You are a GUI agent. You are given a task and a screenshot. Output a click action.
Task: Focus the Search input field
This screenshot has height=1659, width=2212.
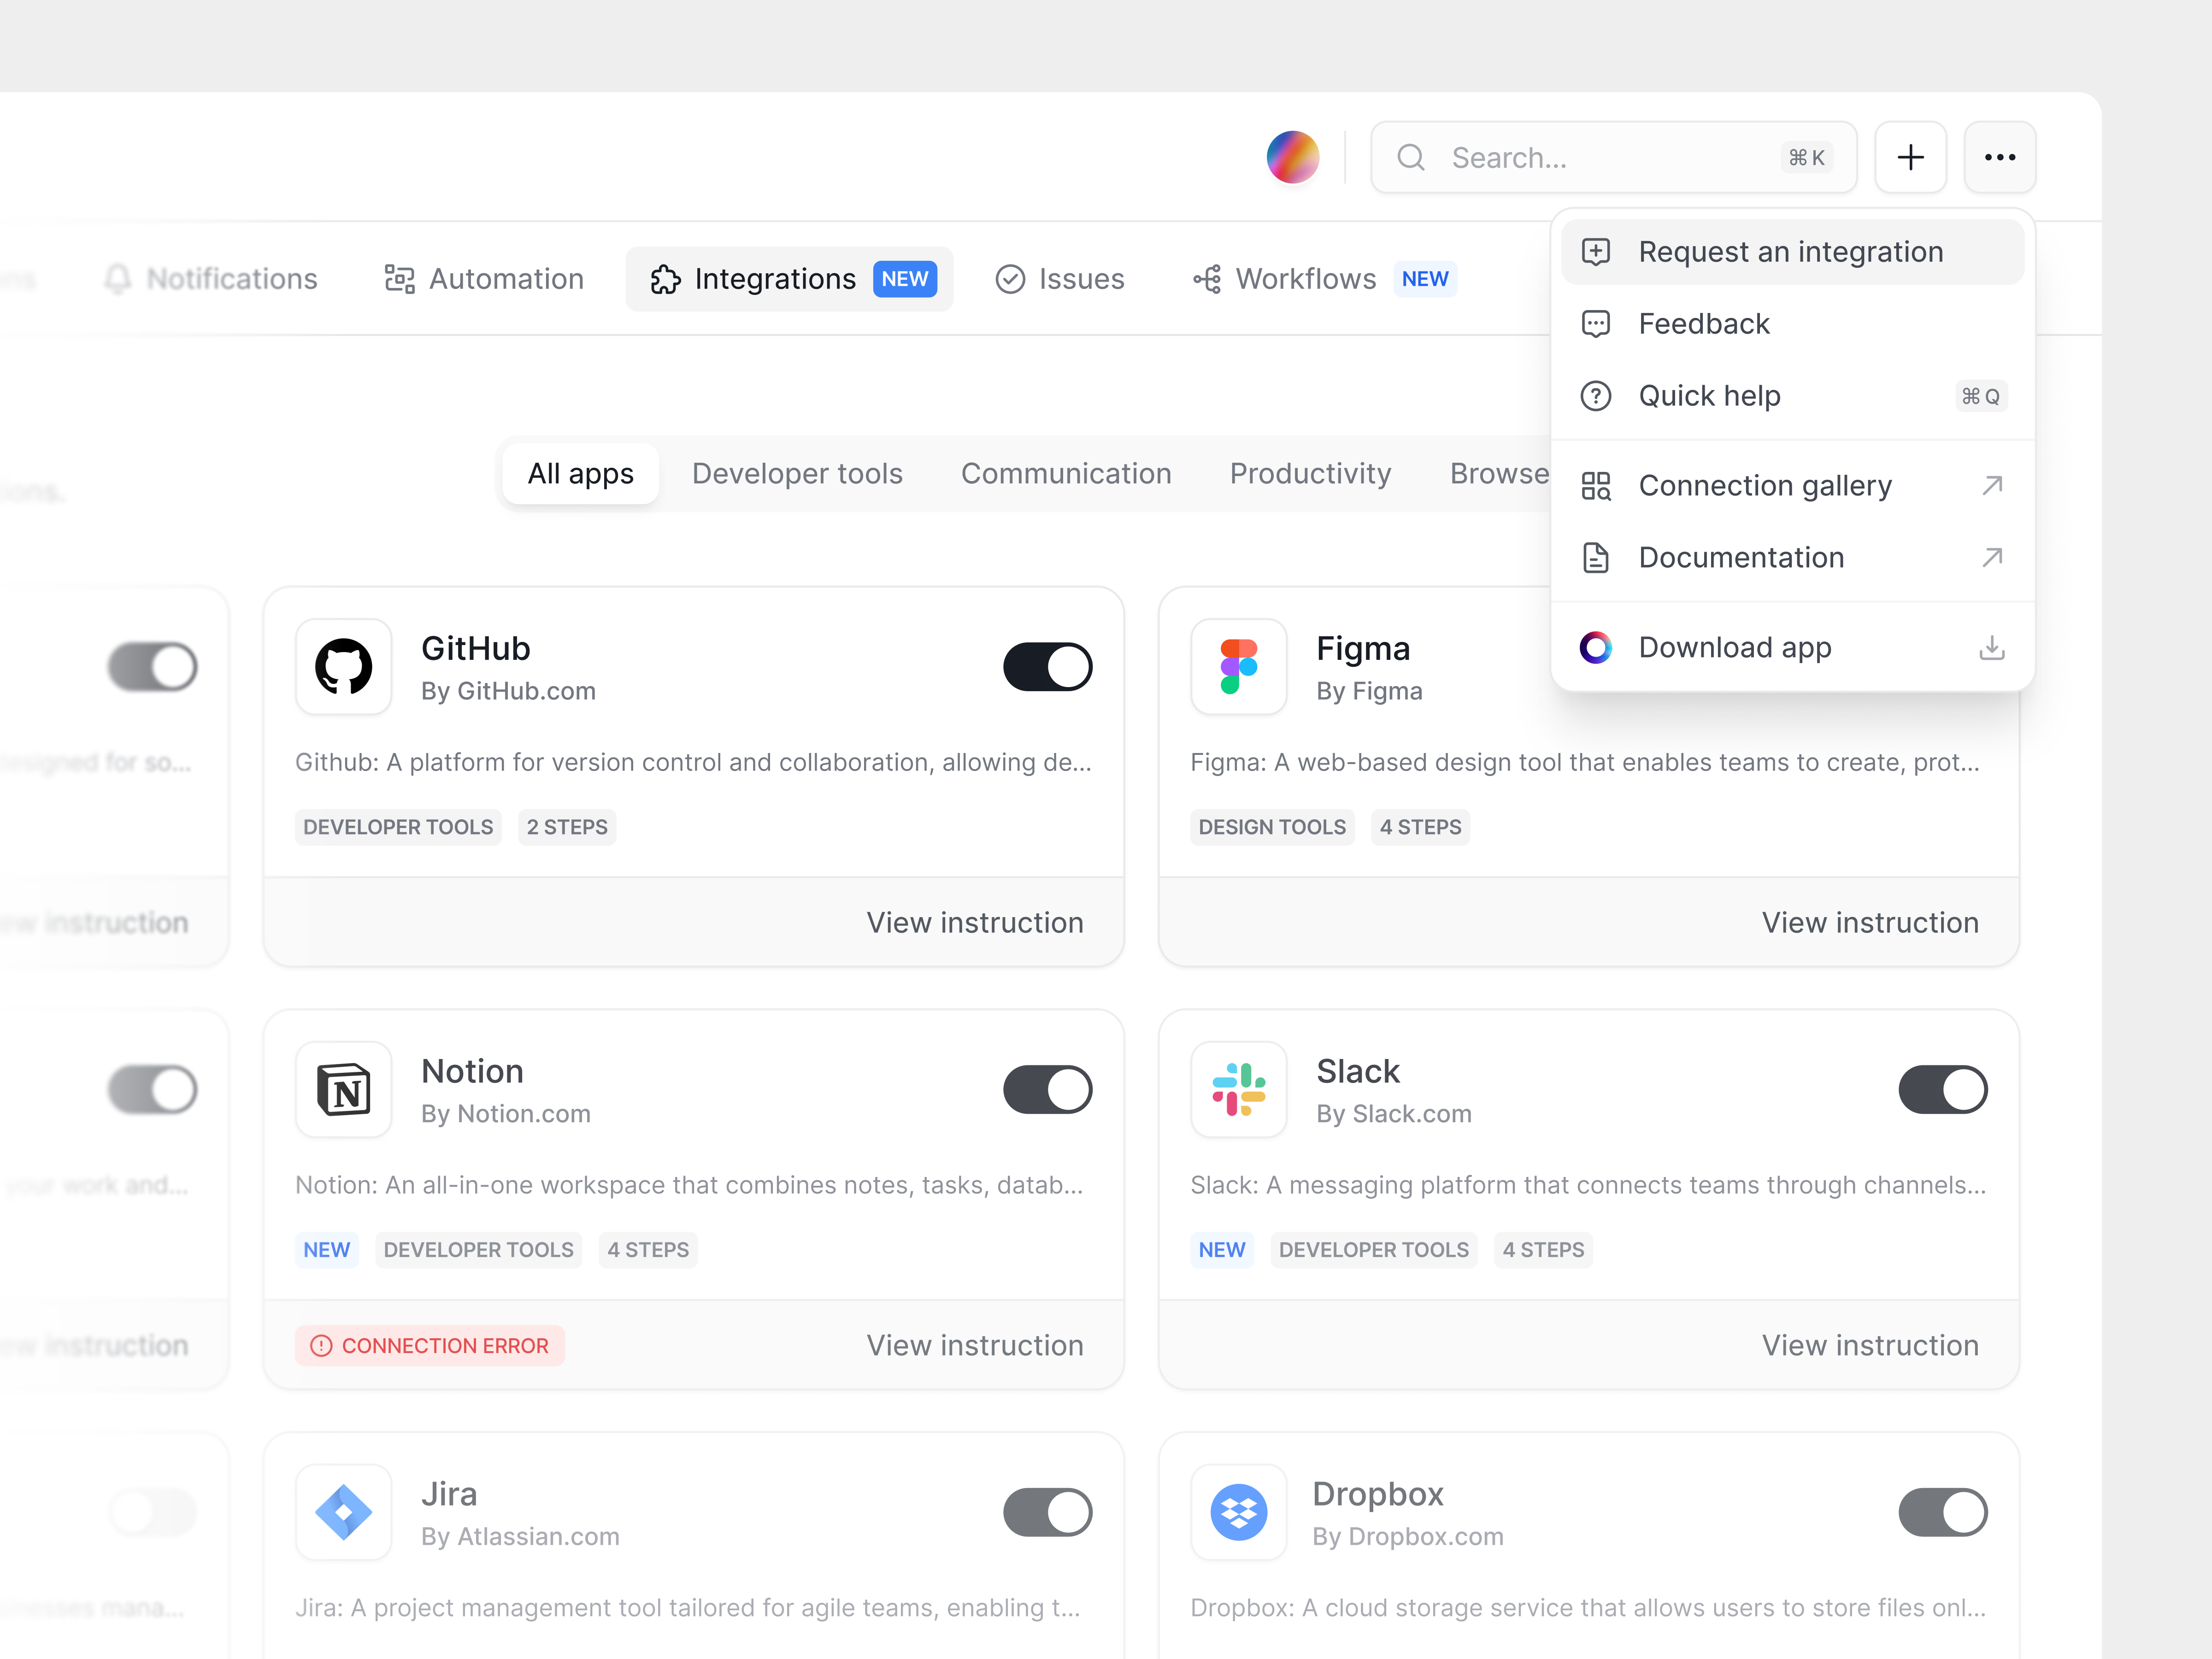(x=1613, y=157)
